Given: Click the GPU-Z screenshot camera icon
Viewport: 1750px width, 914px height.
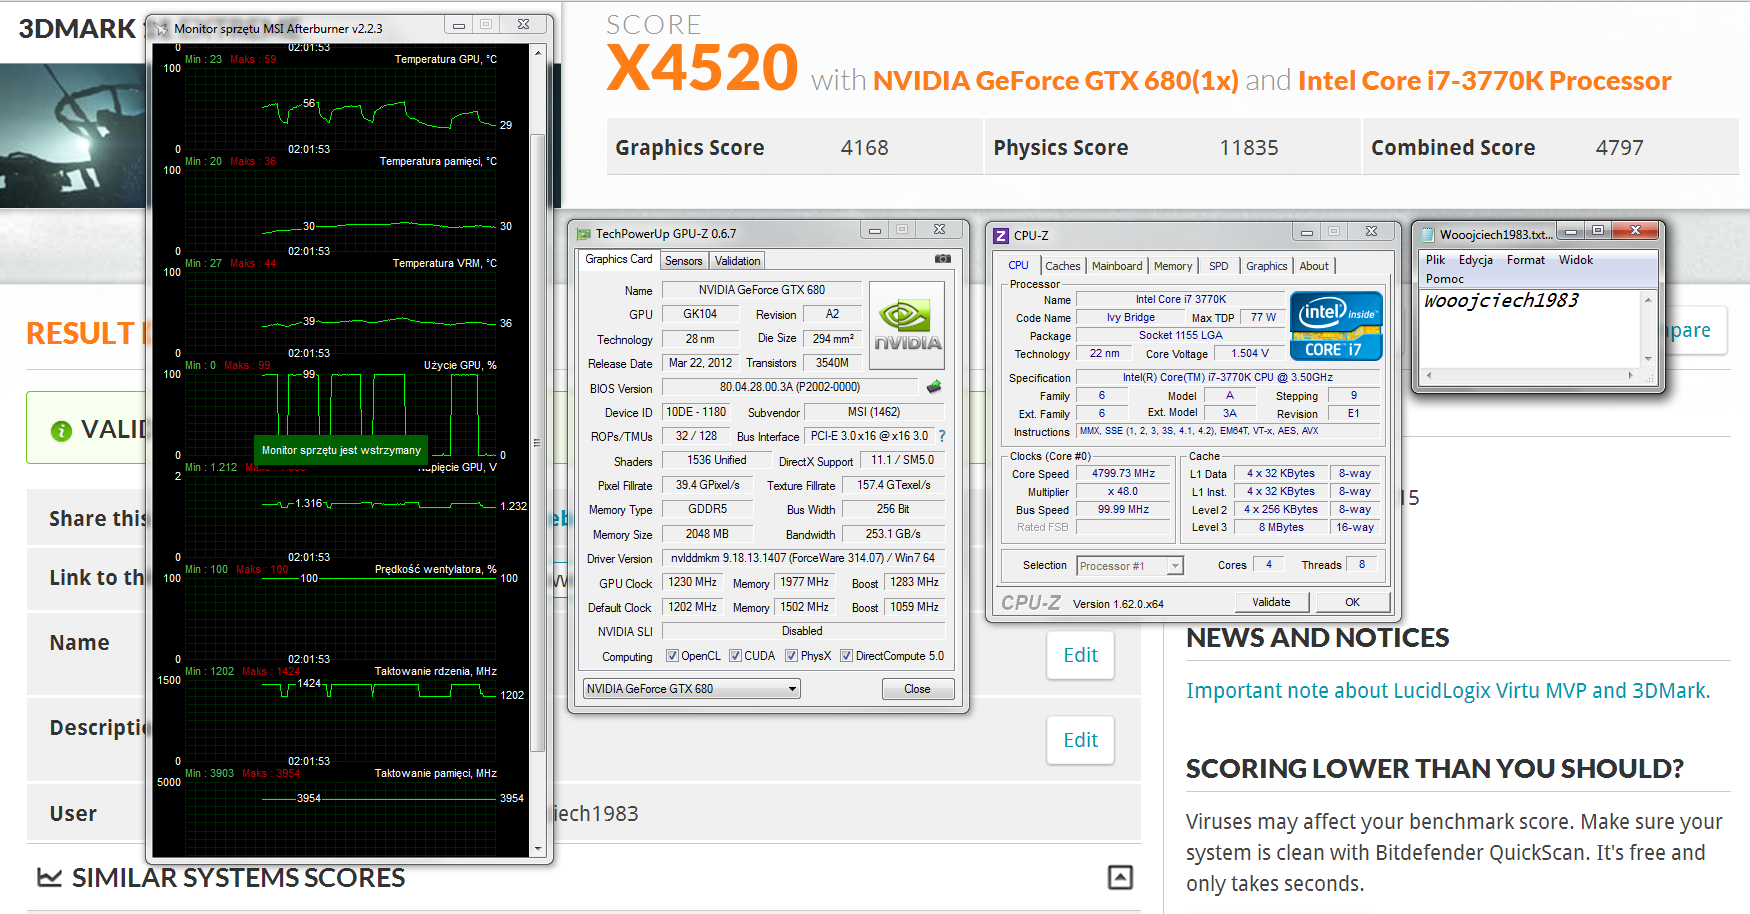Looking at the screenshot, I should (942, 259).
